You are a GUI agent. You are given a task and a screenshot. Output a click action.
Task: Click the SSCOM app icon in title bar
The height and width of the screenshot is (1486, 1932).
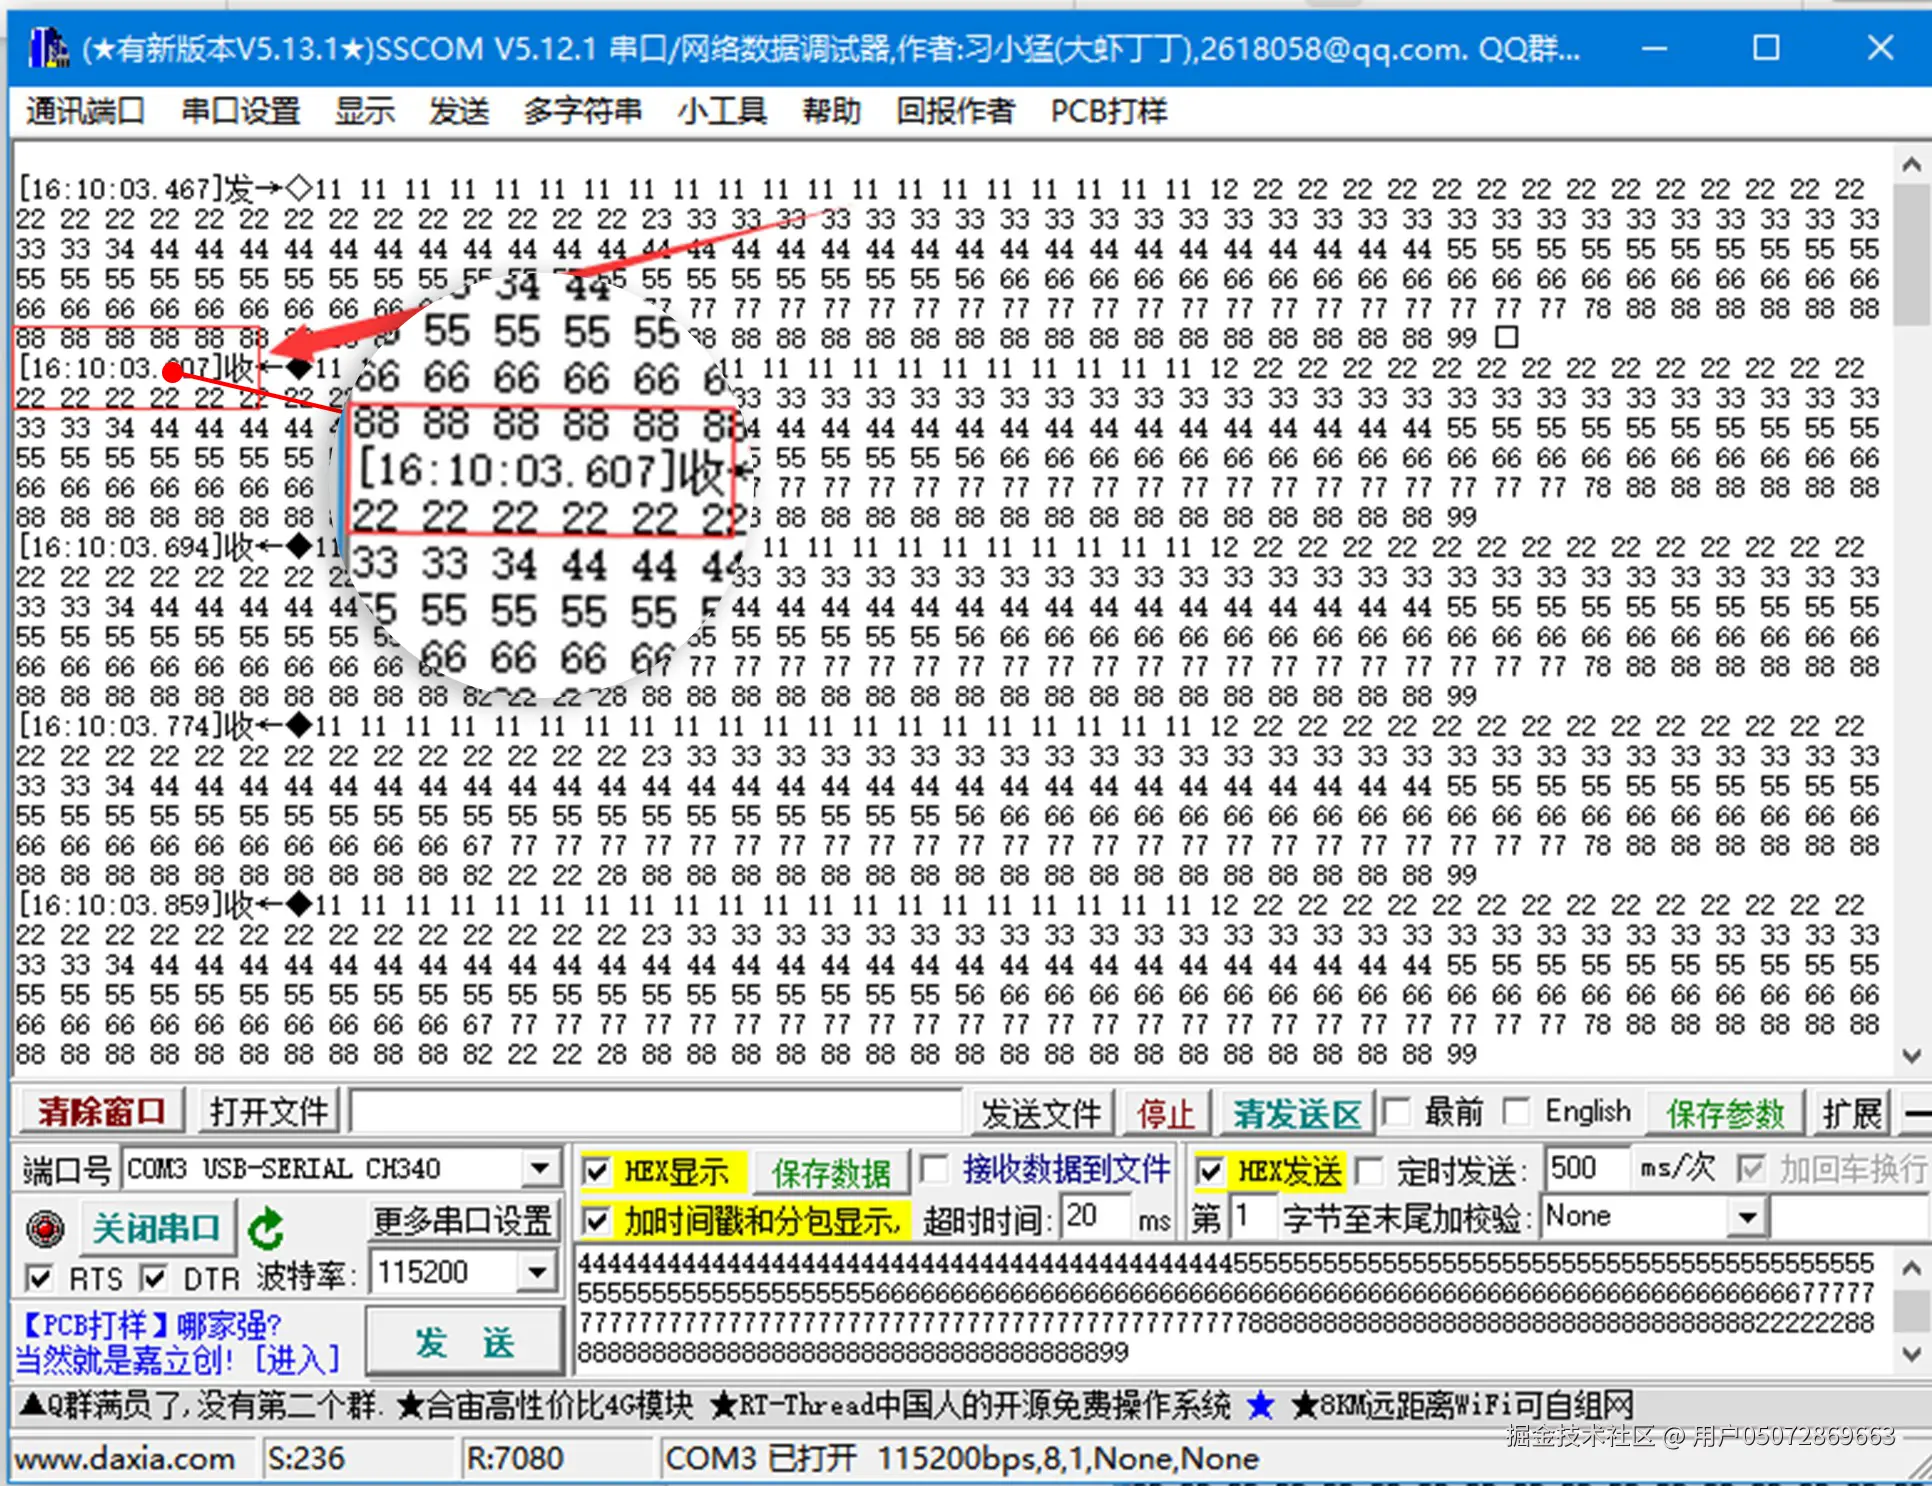[47, 48]
